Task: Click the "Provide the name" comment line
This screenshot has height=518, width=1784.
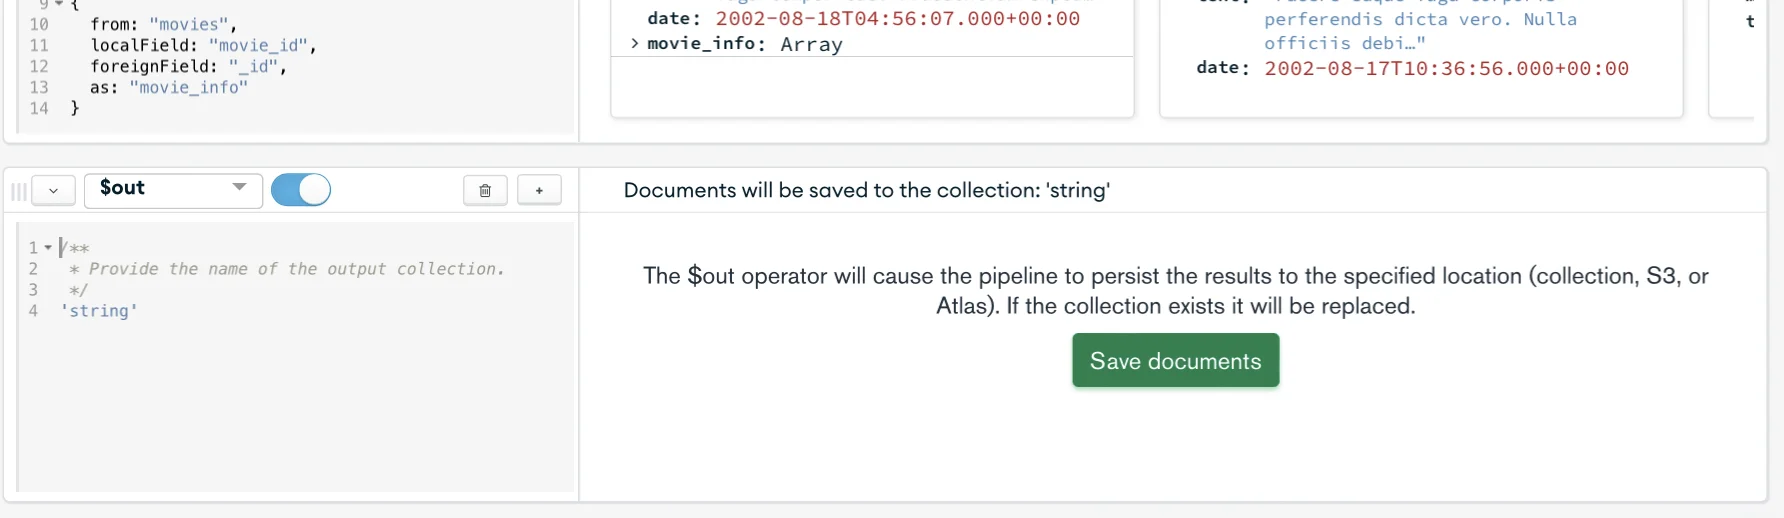Action: [x=286, y=269]
